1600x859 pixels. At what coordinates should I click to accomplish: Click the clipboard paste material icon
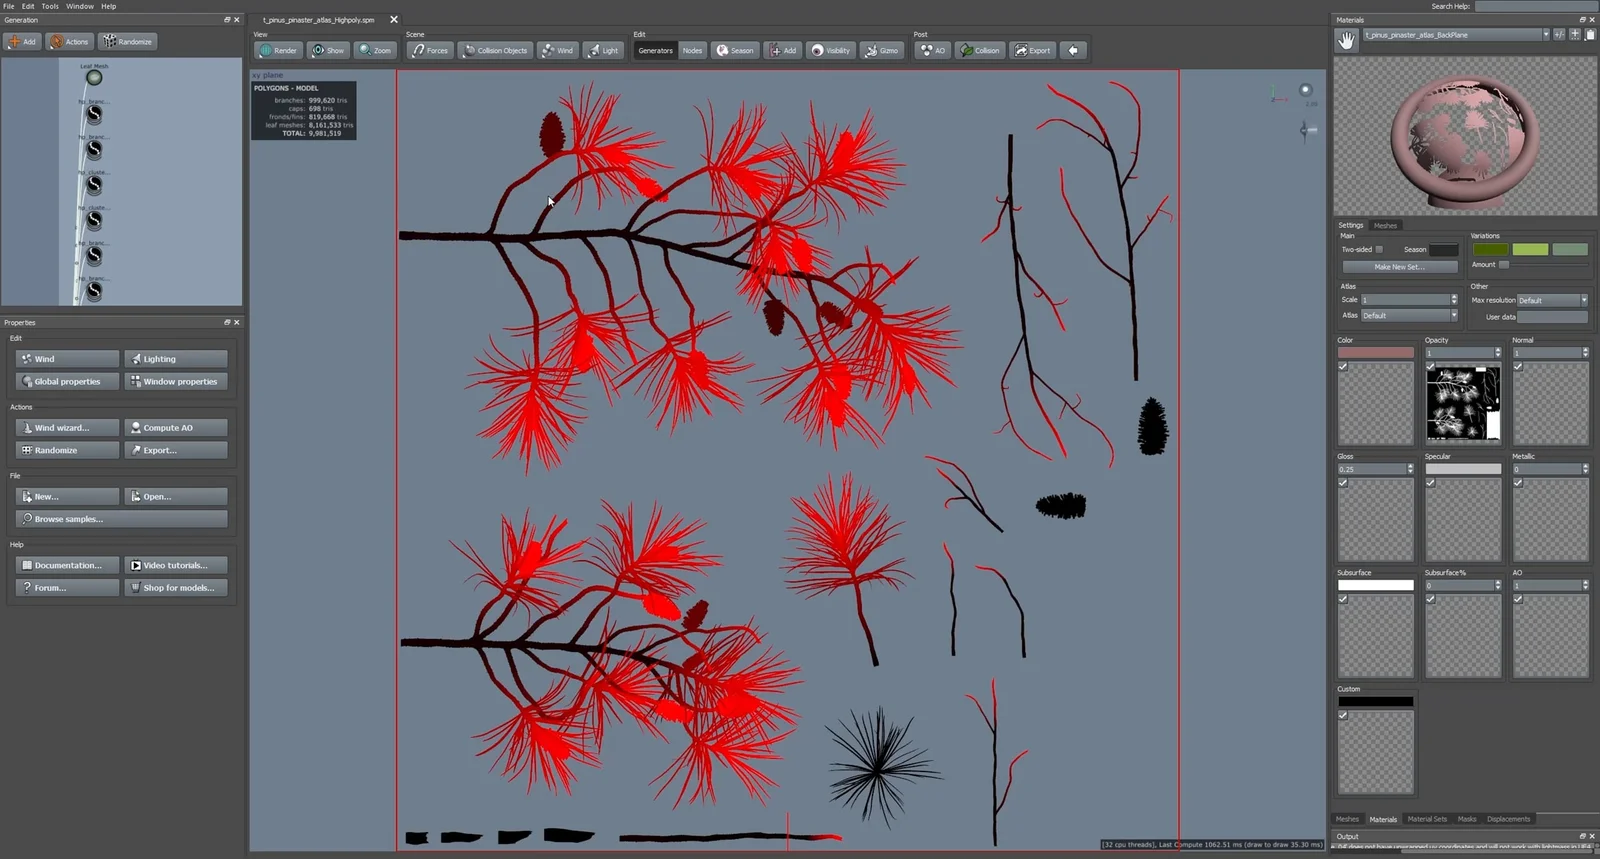point(1590,34)
